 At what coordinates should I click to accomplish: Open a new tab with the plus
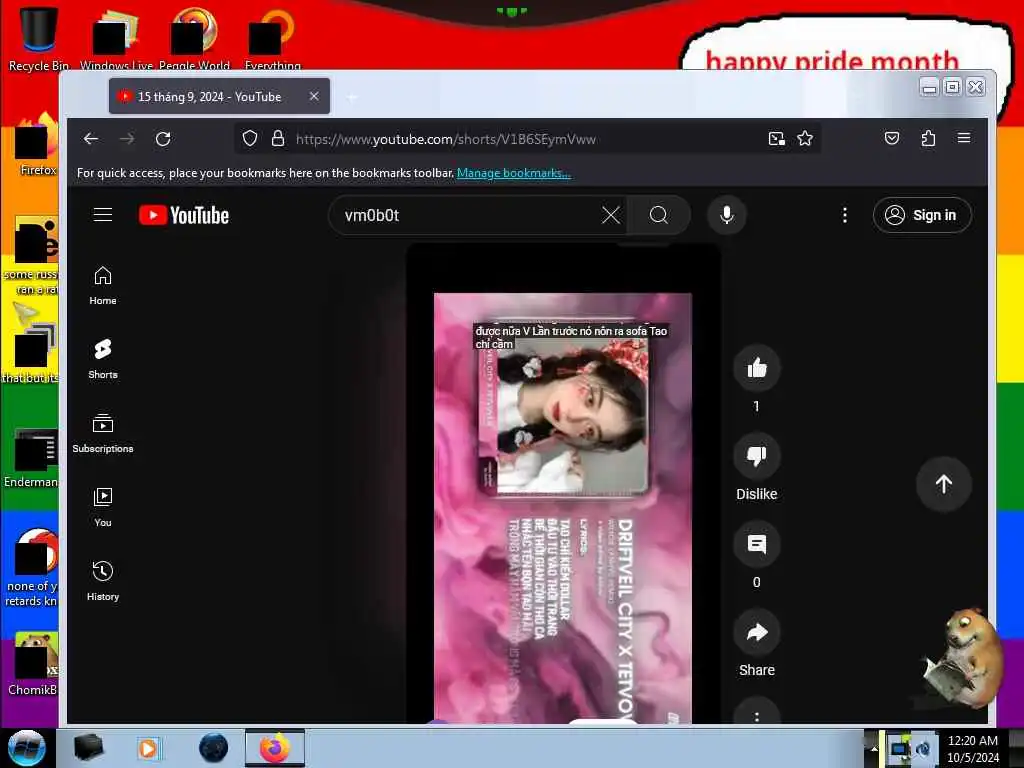coord(352,97)
